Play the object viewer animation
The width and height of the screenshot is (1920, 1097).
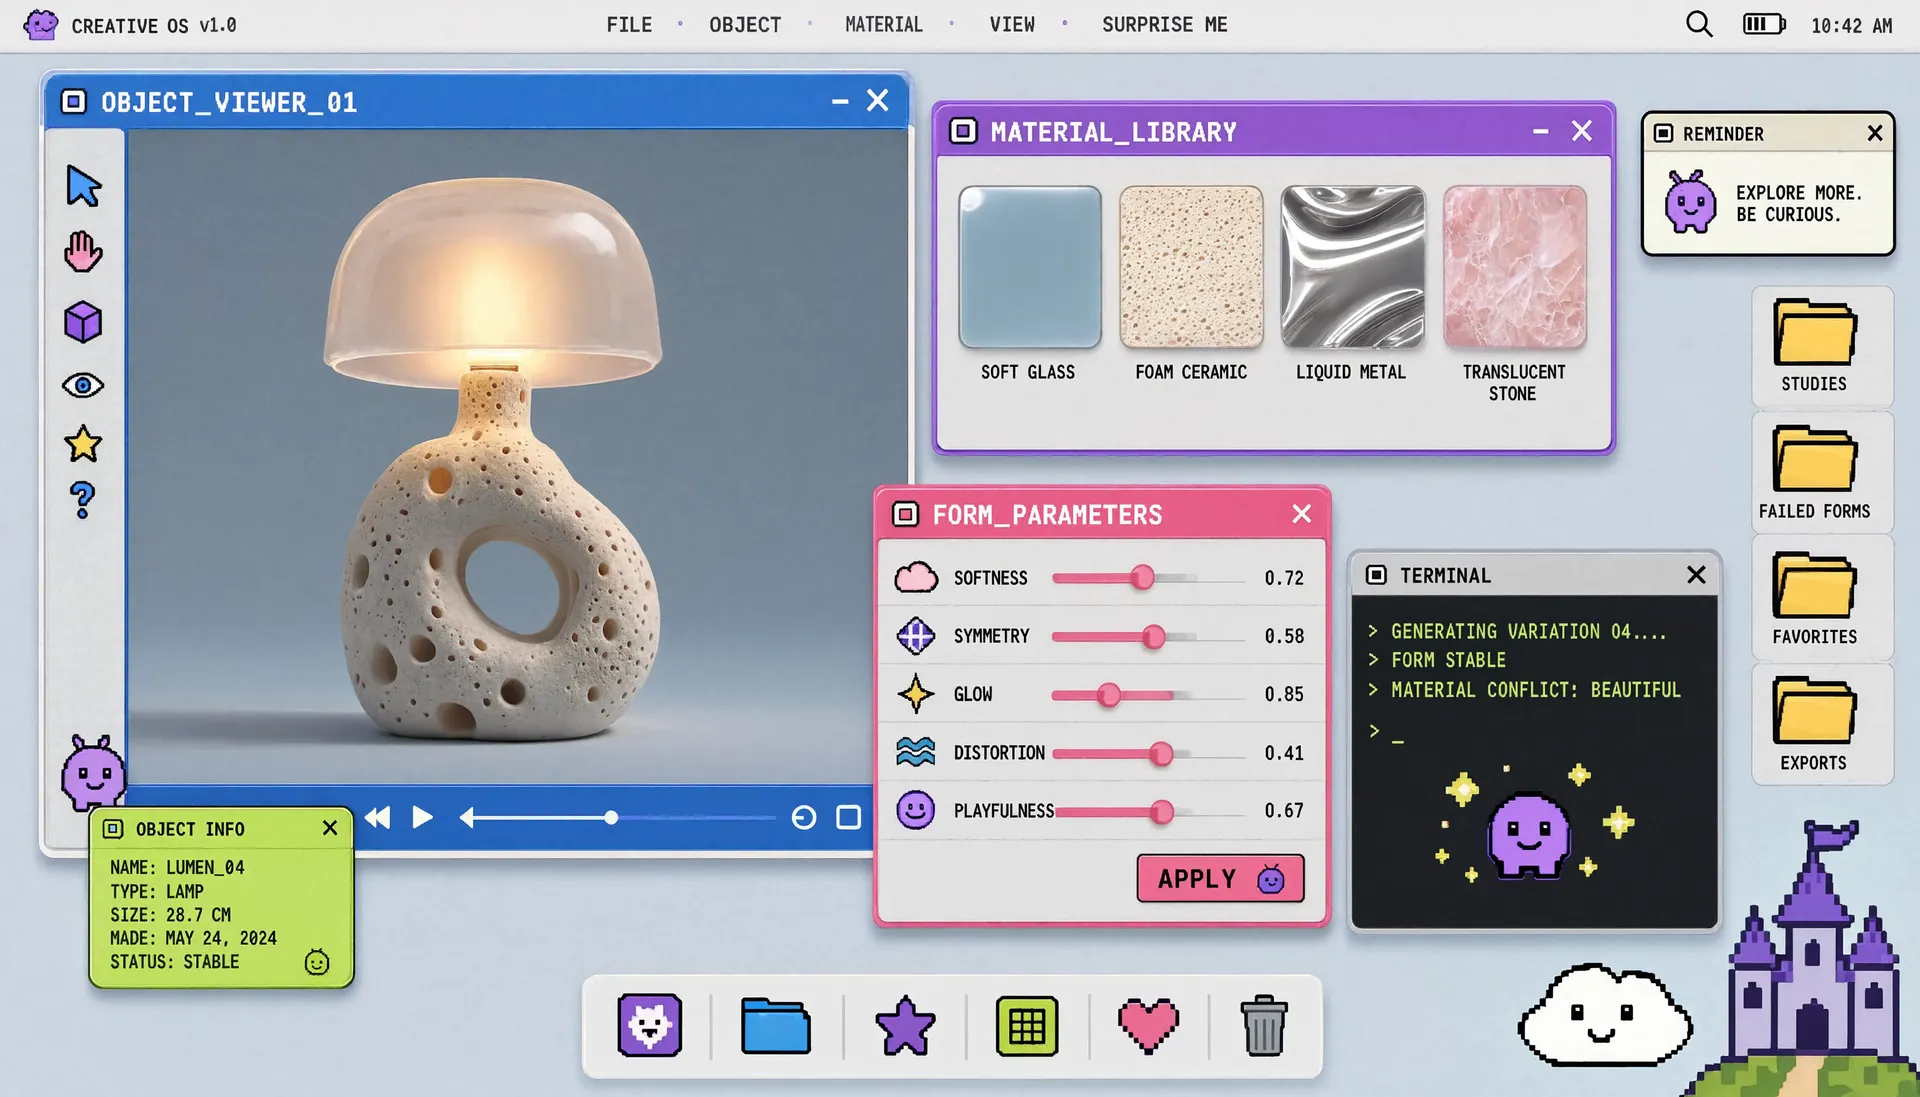(x=423, y=818)
